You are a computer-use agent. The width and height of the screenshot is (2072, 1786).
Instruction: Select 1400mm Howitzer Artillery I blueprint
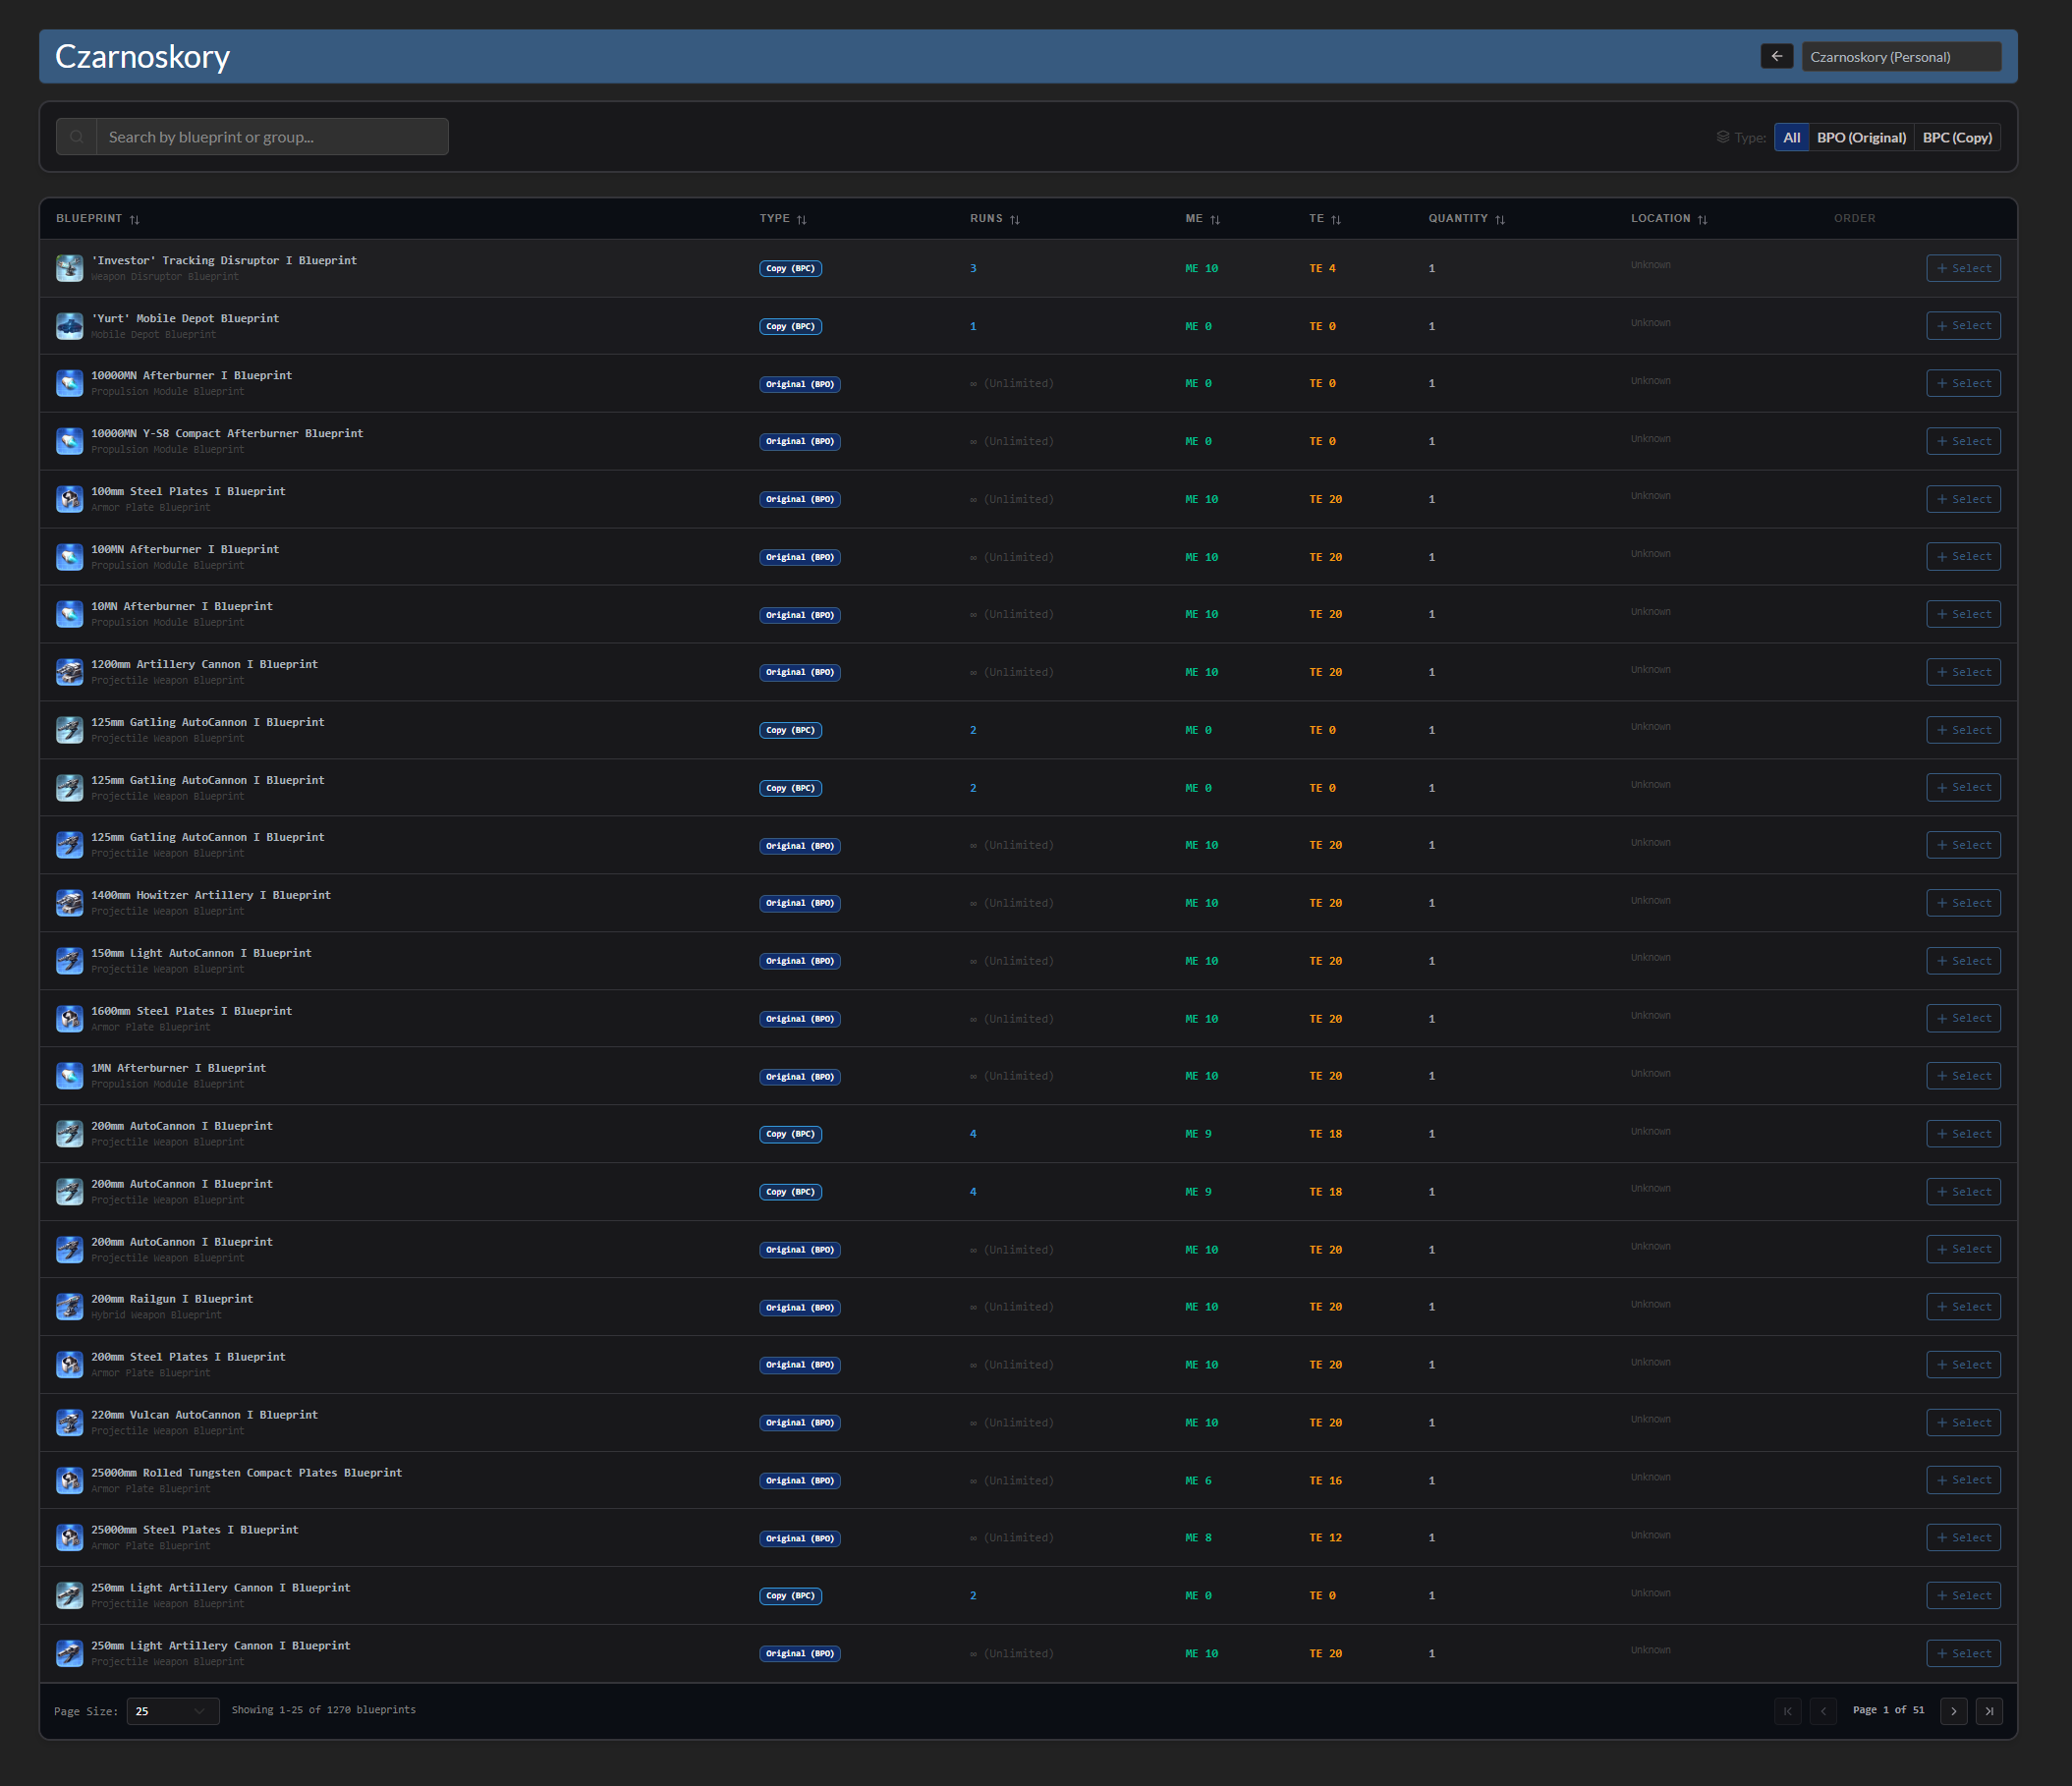coord(1963,903)
